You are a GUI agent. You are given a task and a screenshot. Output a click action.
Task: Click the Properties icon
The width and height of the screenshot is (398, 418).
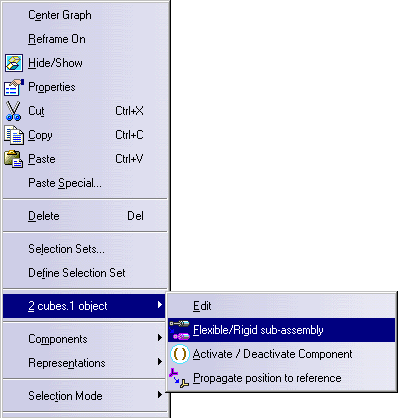[x=14, y=87]
